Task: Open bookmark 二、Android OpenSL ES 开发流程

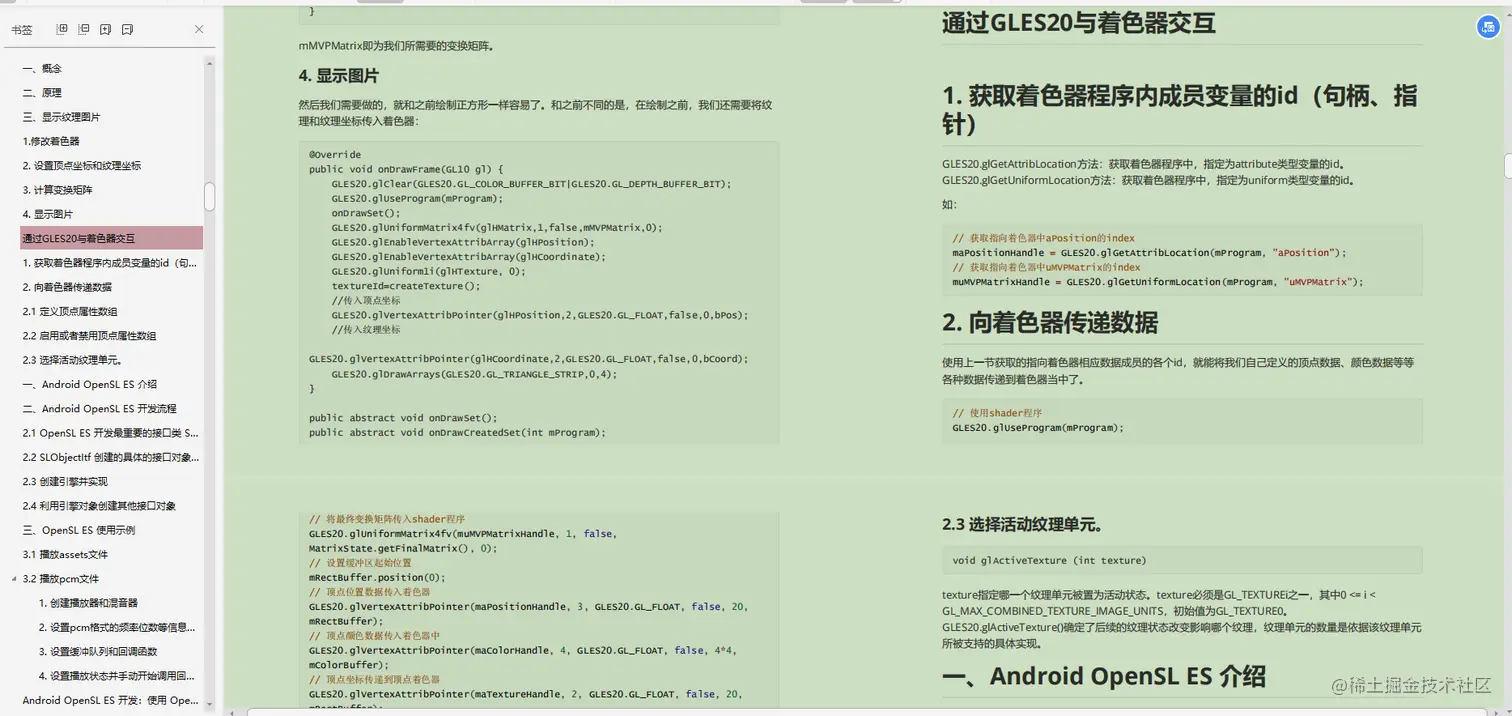Action: coord(100,409)
